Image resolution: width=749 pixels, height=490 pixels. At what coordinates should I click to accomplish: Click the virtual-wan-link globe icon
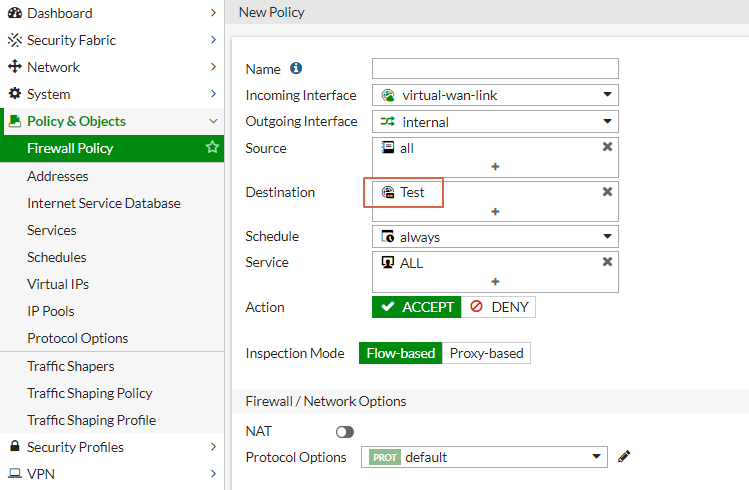(x=388, y=95)
